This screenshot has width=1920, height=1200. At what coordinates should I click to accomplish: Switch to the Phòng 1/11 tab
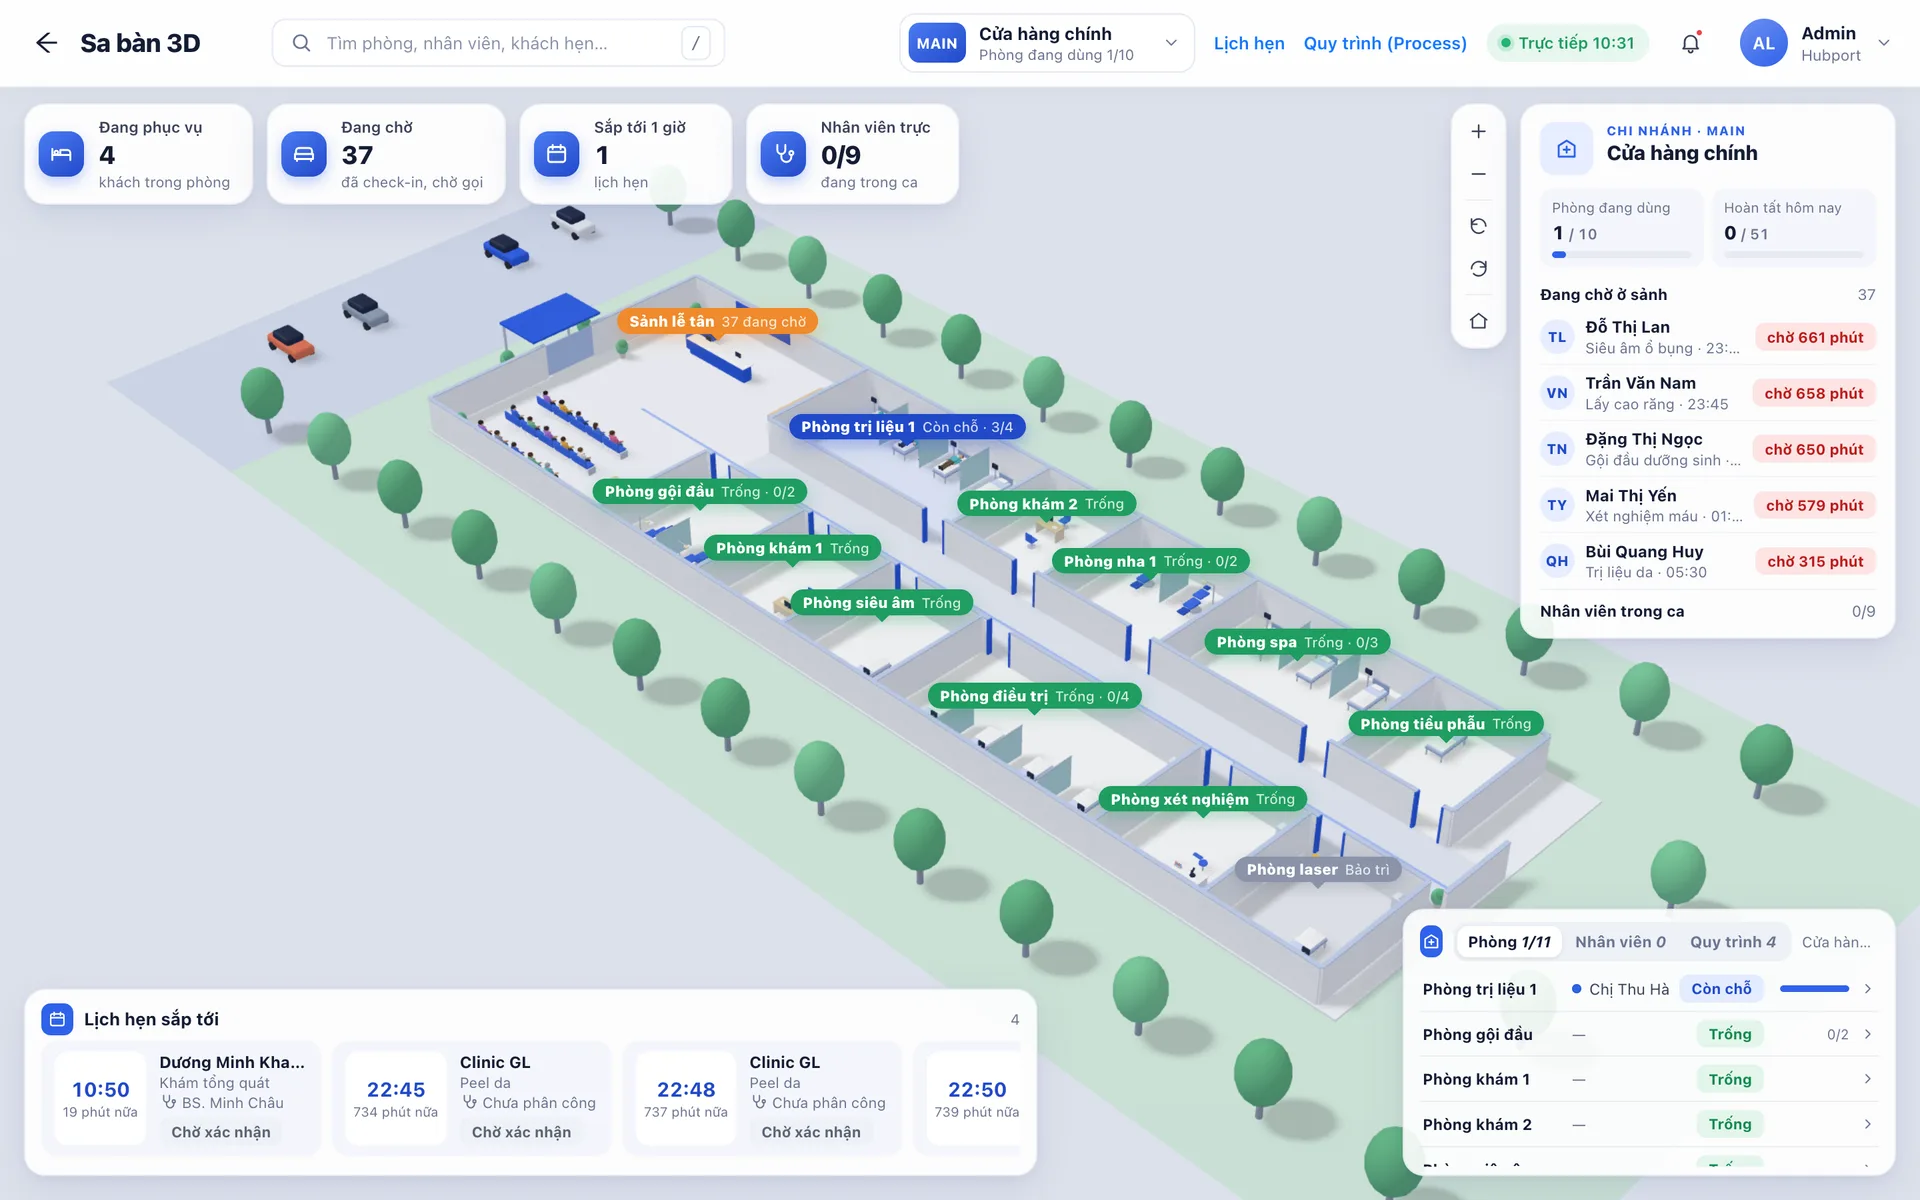coord(1509,942)
